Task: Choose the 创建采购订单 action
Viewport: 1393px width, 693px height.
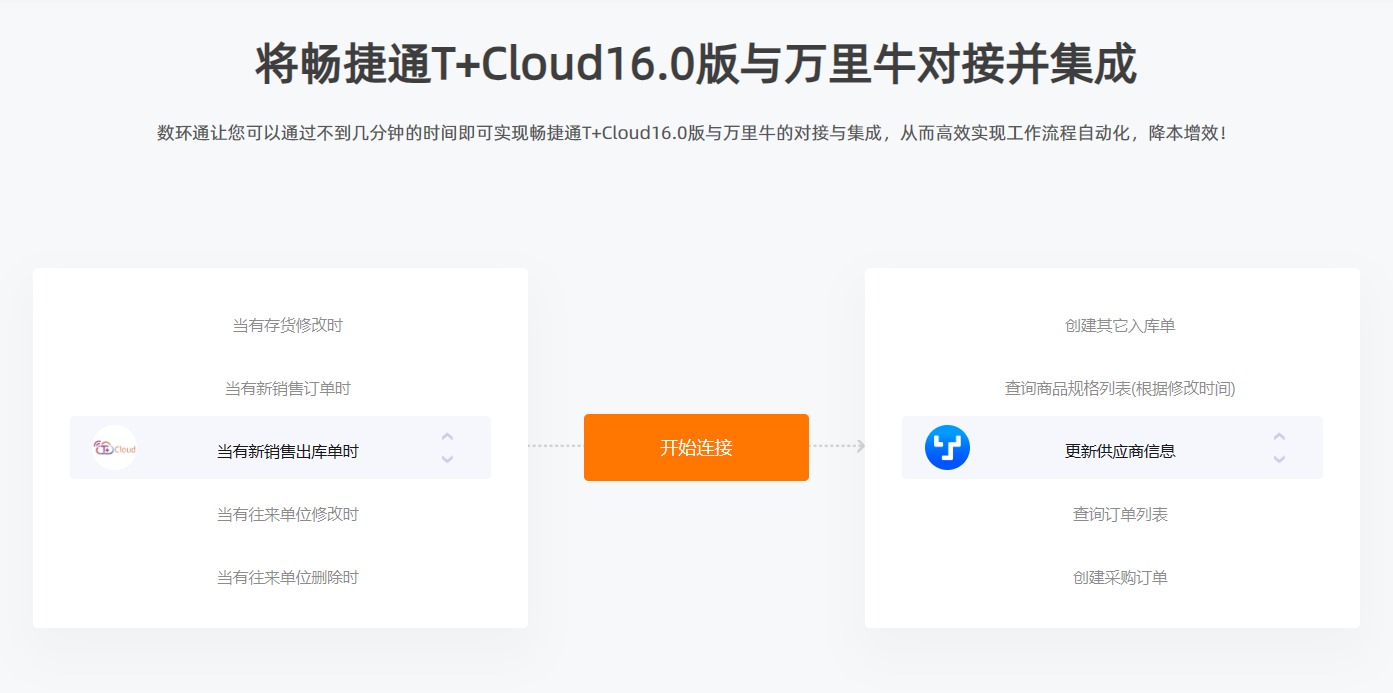Action: click(1120, 577)
